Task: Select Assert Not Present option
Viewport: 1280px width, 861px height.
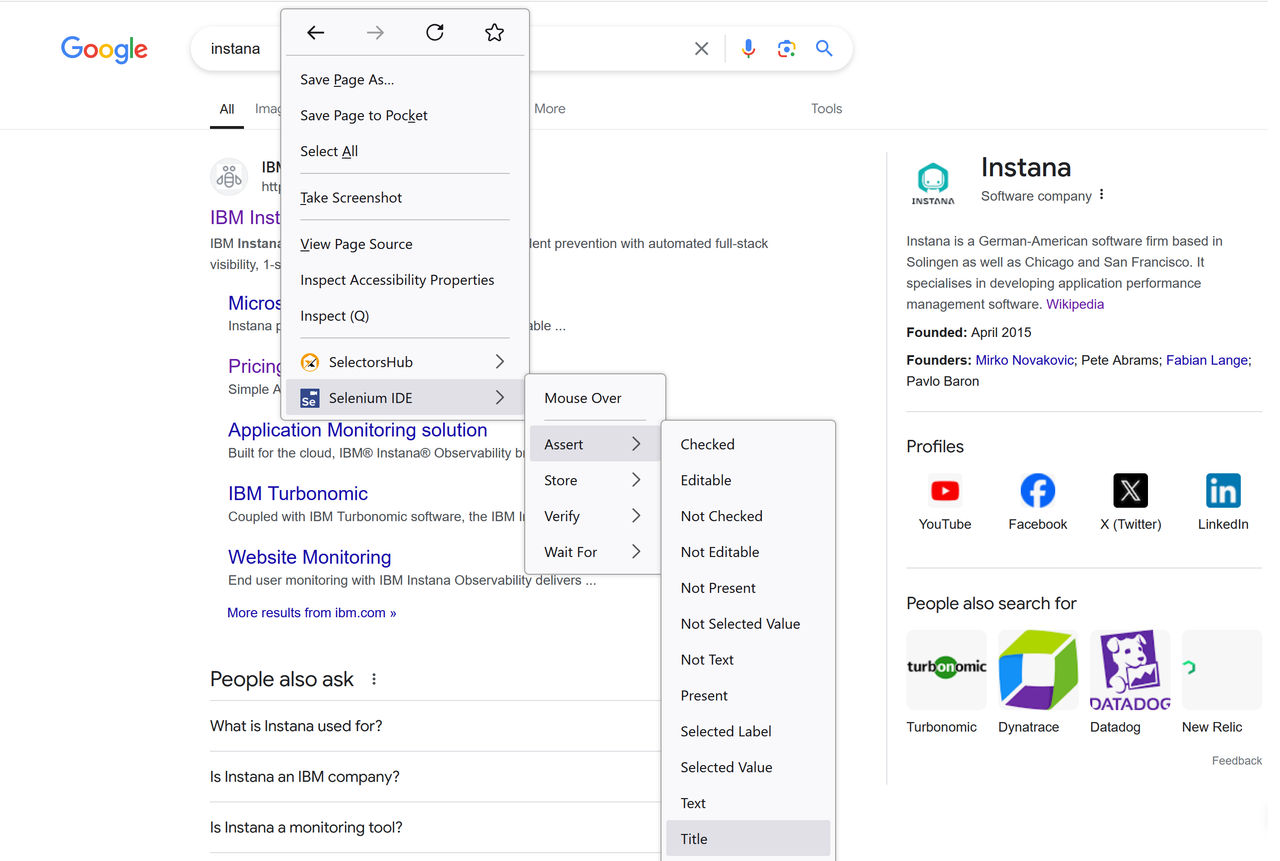Action: 748,588
